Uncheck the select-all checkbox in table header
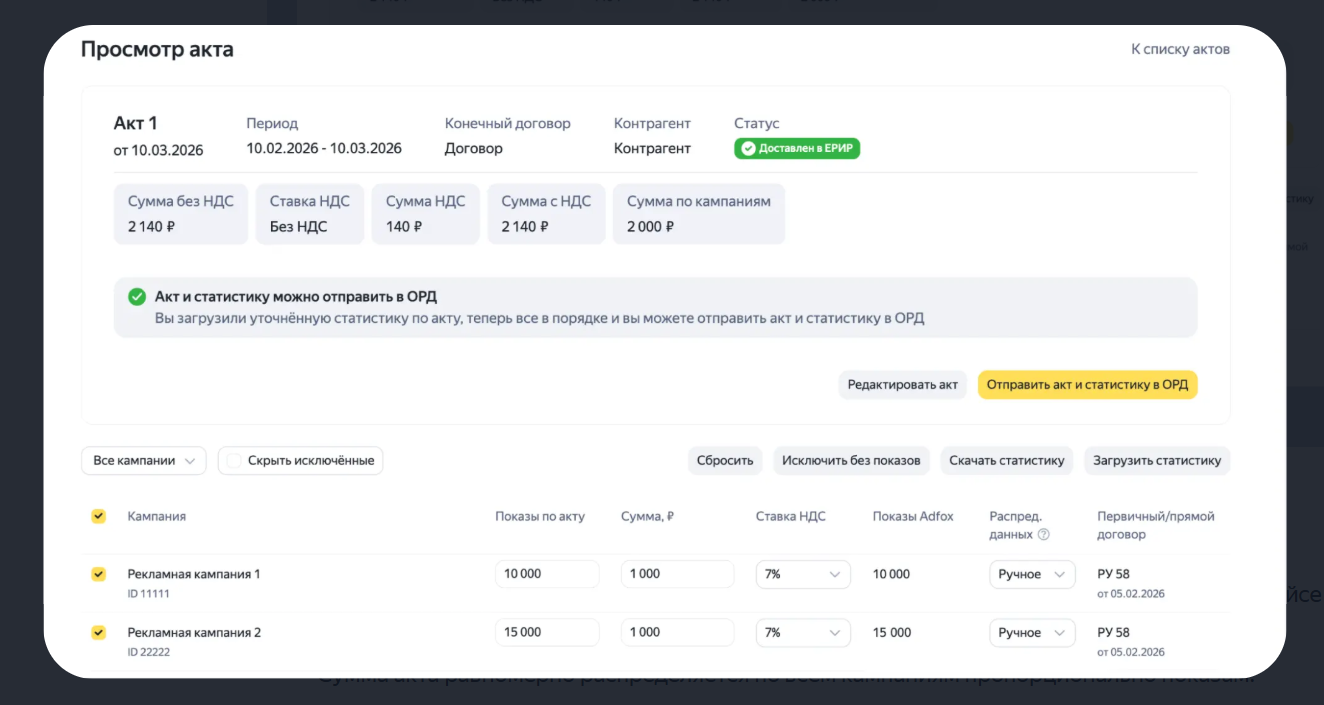1324x705 pixels. 97,517
